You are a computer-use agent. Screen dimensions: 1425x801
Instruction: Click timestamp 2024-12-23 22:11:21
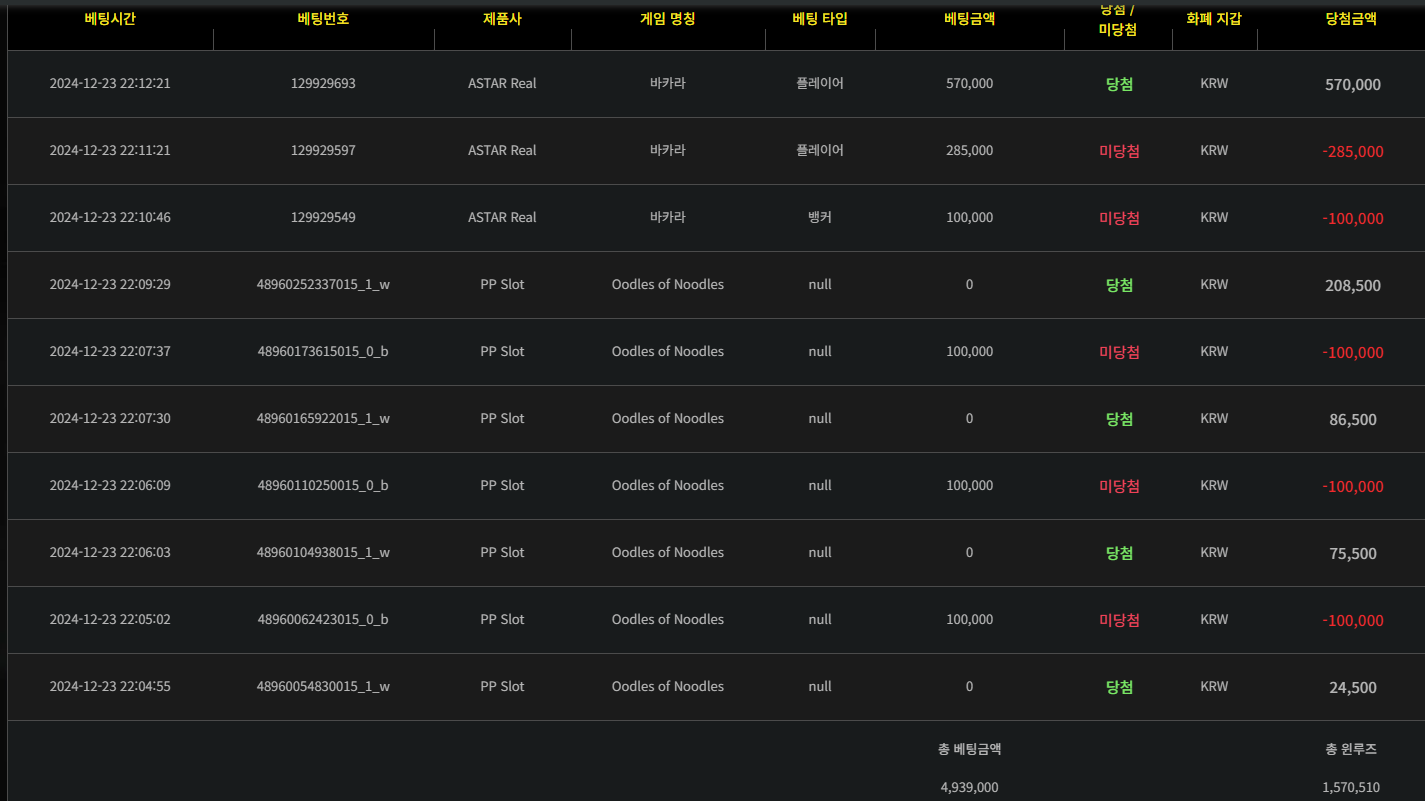(110, 151)
